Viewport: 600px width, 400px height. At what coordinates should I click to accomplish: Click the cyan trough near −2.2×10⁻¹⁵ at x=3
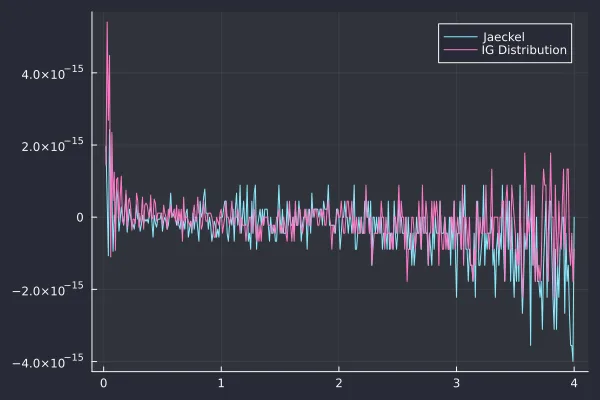click(456, 297)
